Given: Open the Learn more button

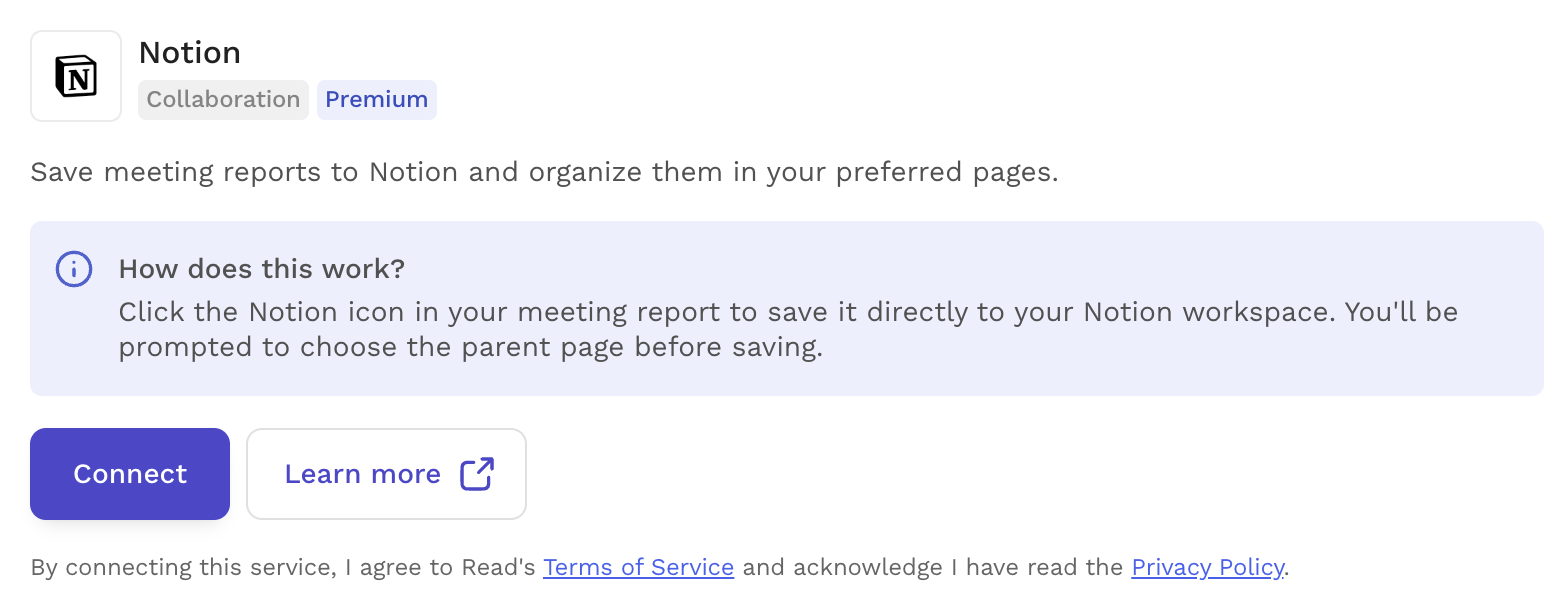Looking at the screenshot, I should click(386, 474).
